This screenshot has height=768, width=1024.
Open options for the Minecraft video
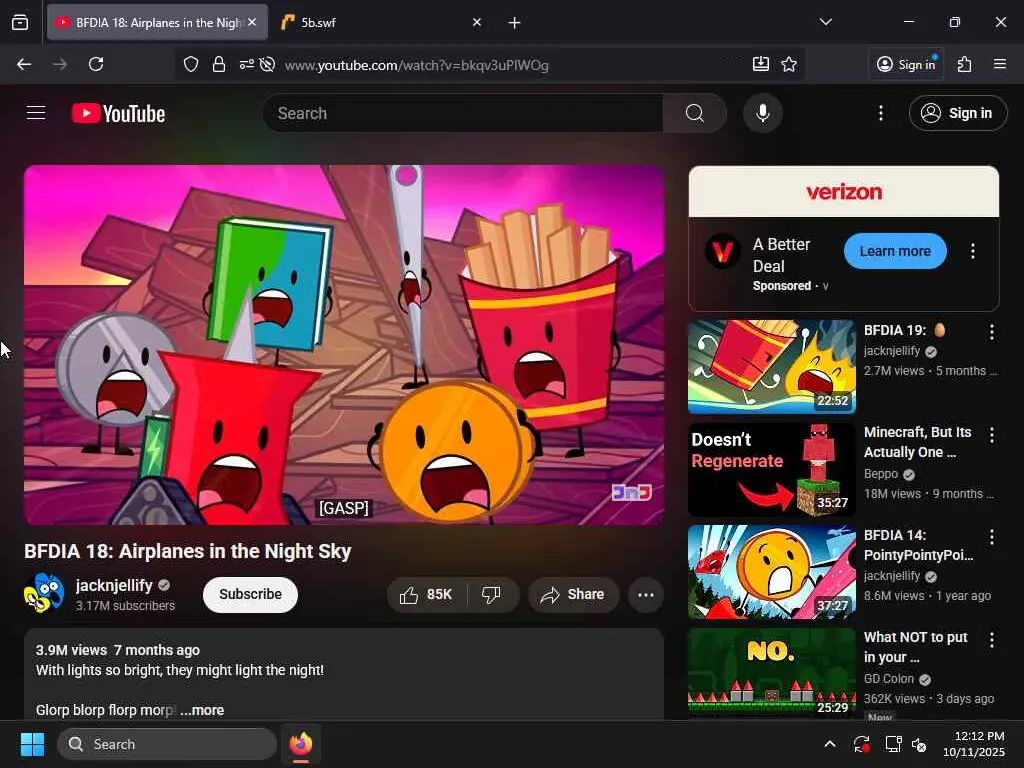coord(991,435)
